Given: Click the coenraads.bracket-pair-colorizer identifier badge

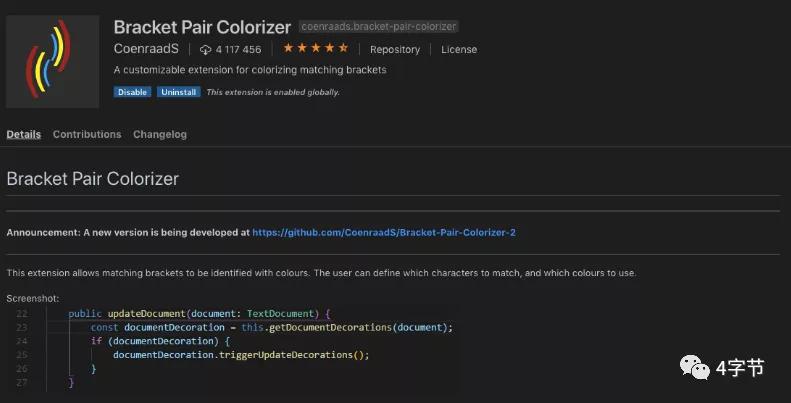Looking at the screenshot, I should point(378,26).
